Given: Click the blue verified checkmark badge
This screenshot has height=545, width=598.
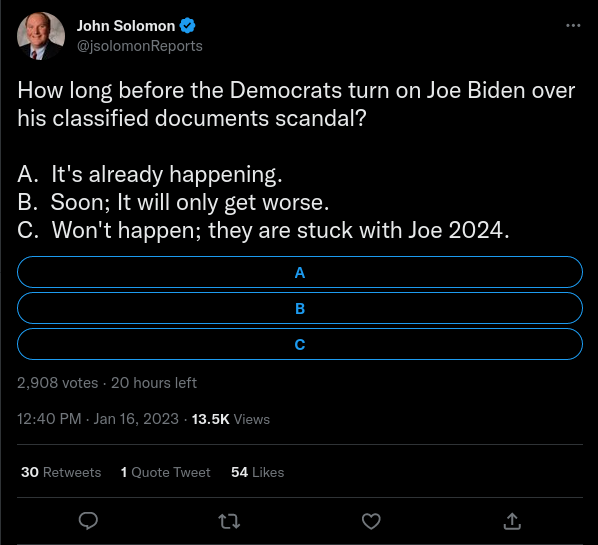Looking at the screenshot, I should coord(187,26).
